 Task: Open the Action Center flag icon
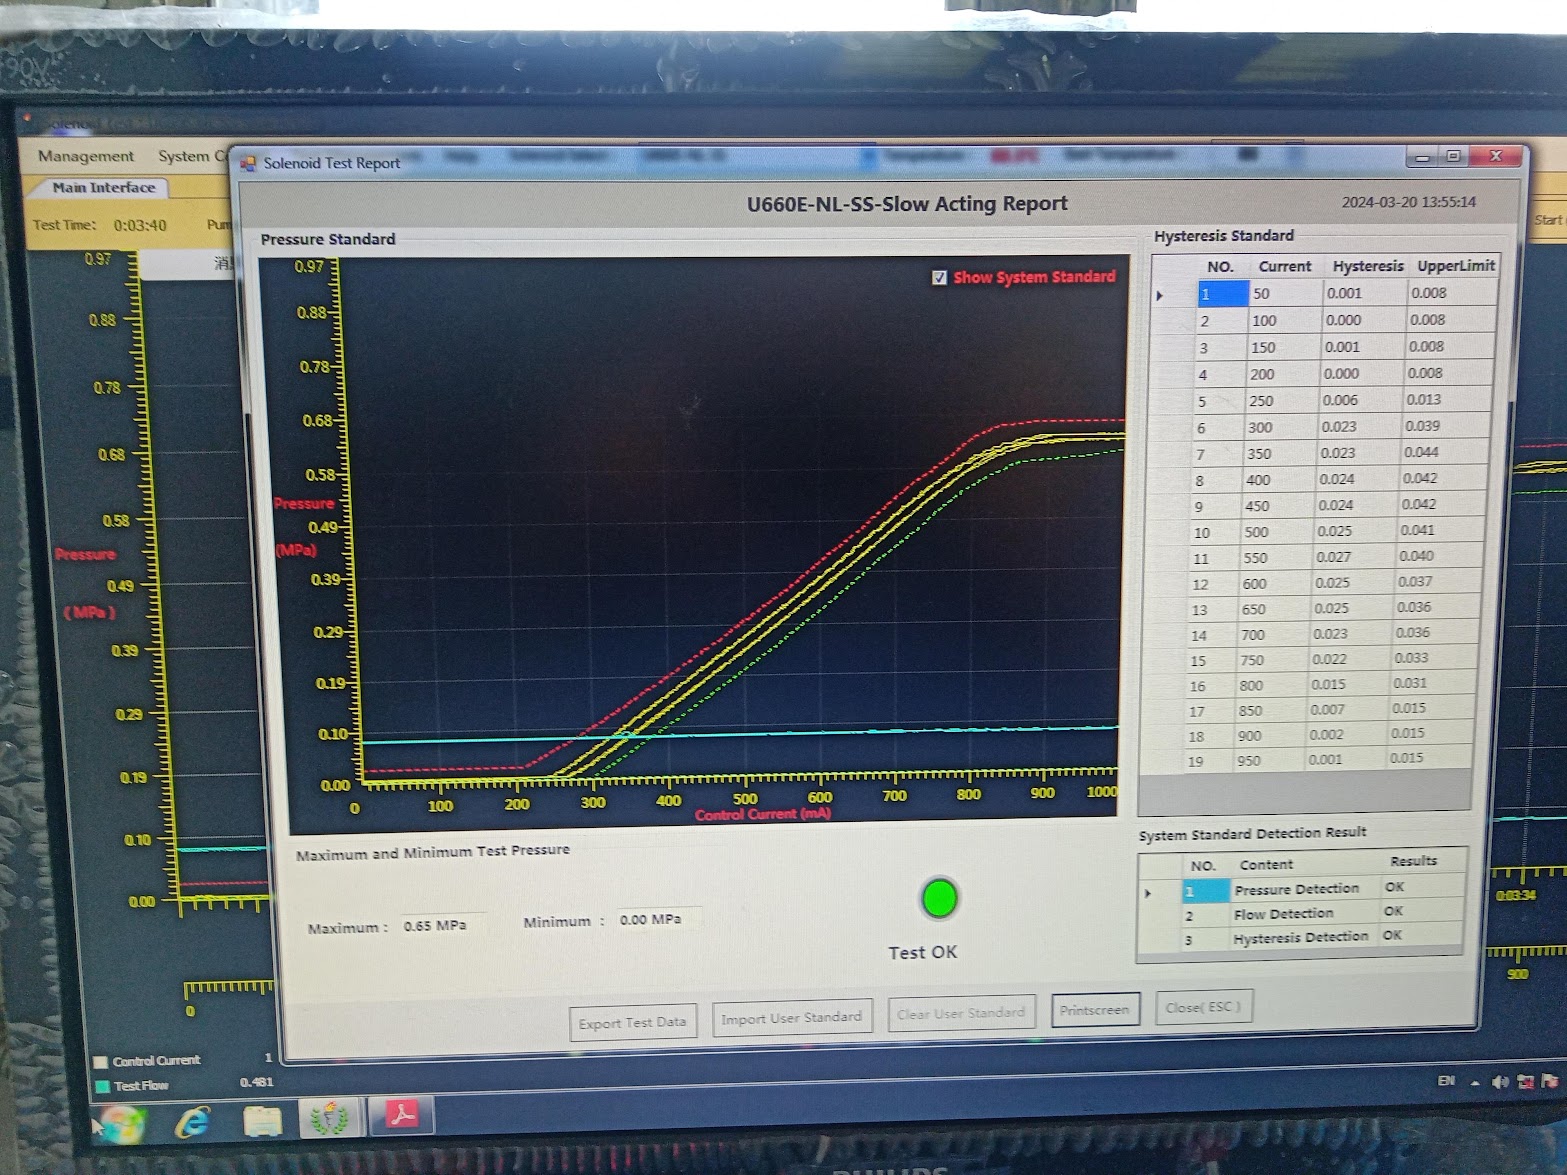1549,1080
